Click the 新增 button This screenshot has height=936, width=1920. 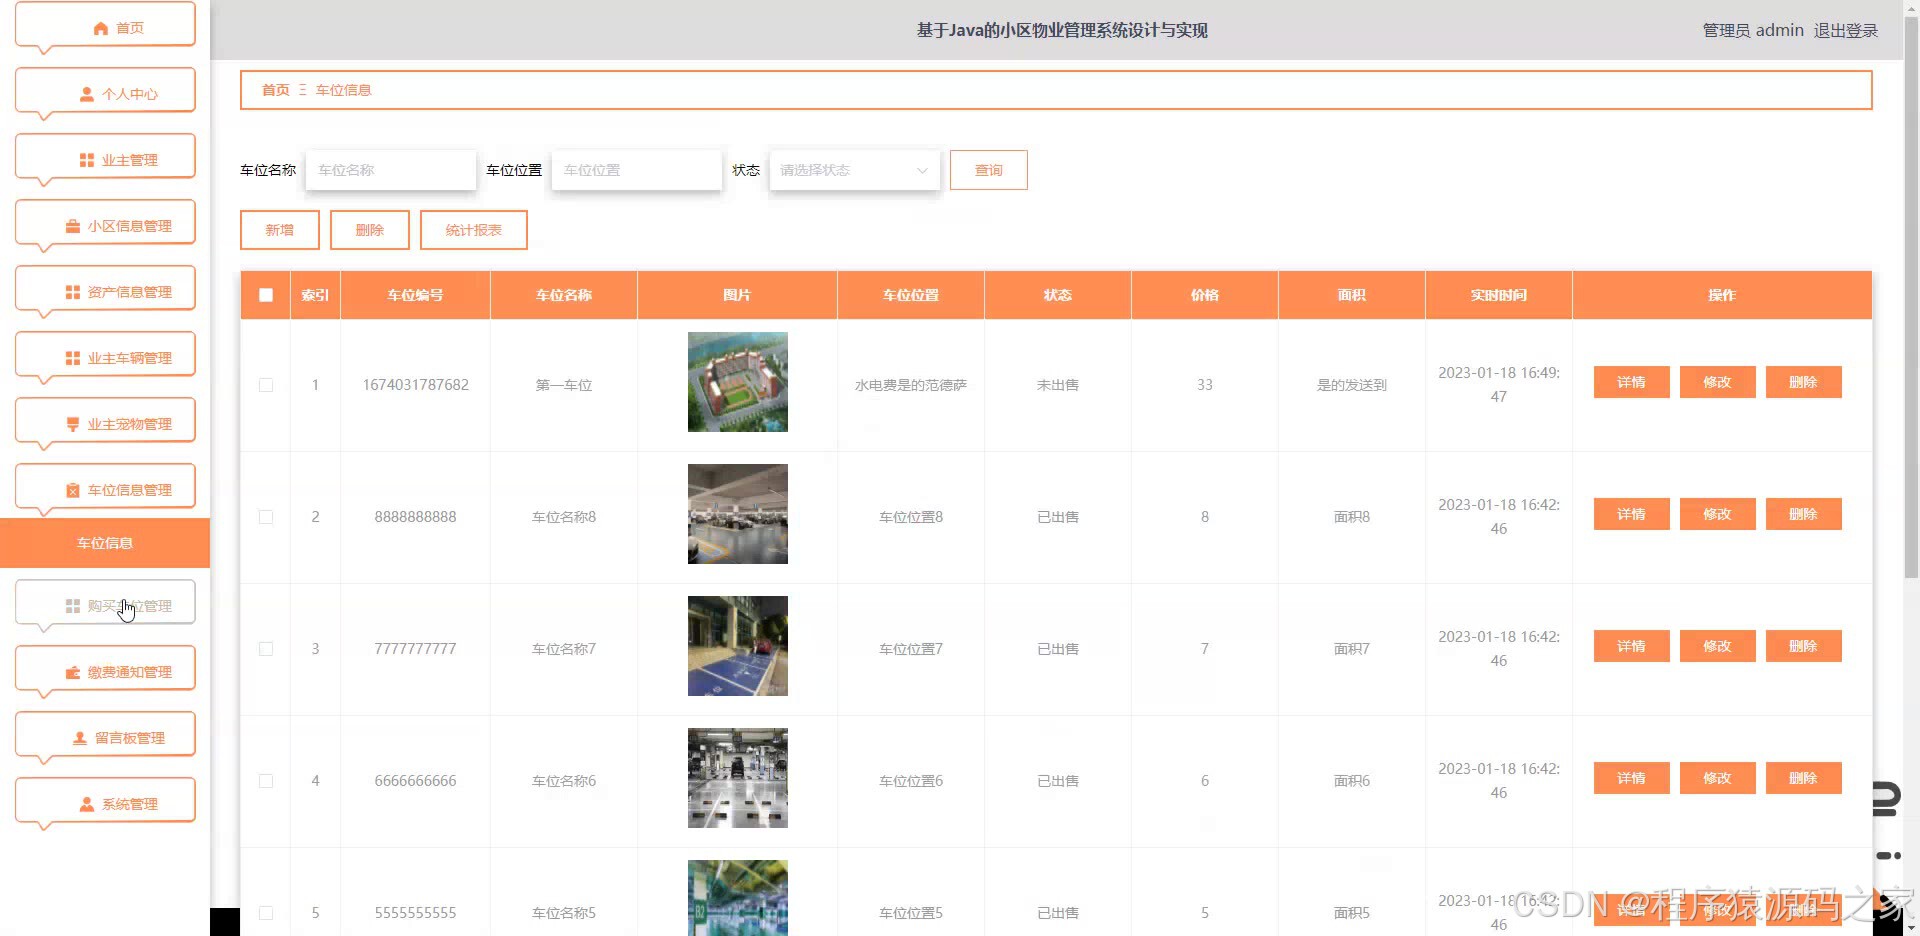(280, 230)
